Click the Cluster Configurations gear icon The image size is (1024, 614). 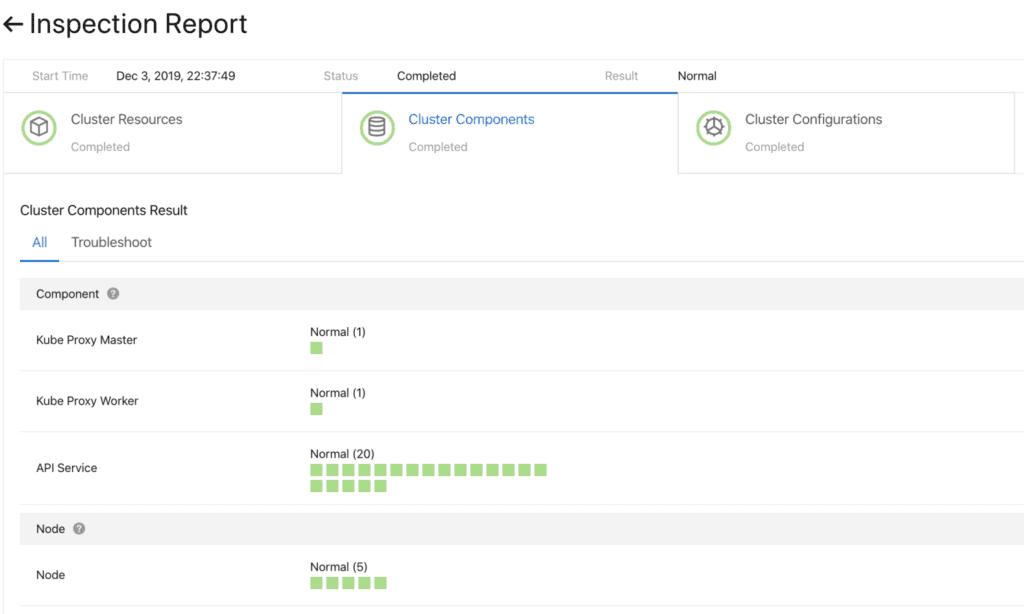(x=713, y=129)
